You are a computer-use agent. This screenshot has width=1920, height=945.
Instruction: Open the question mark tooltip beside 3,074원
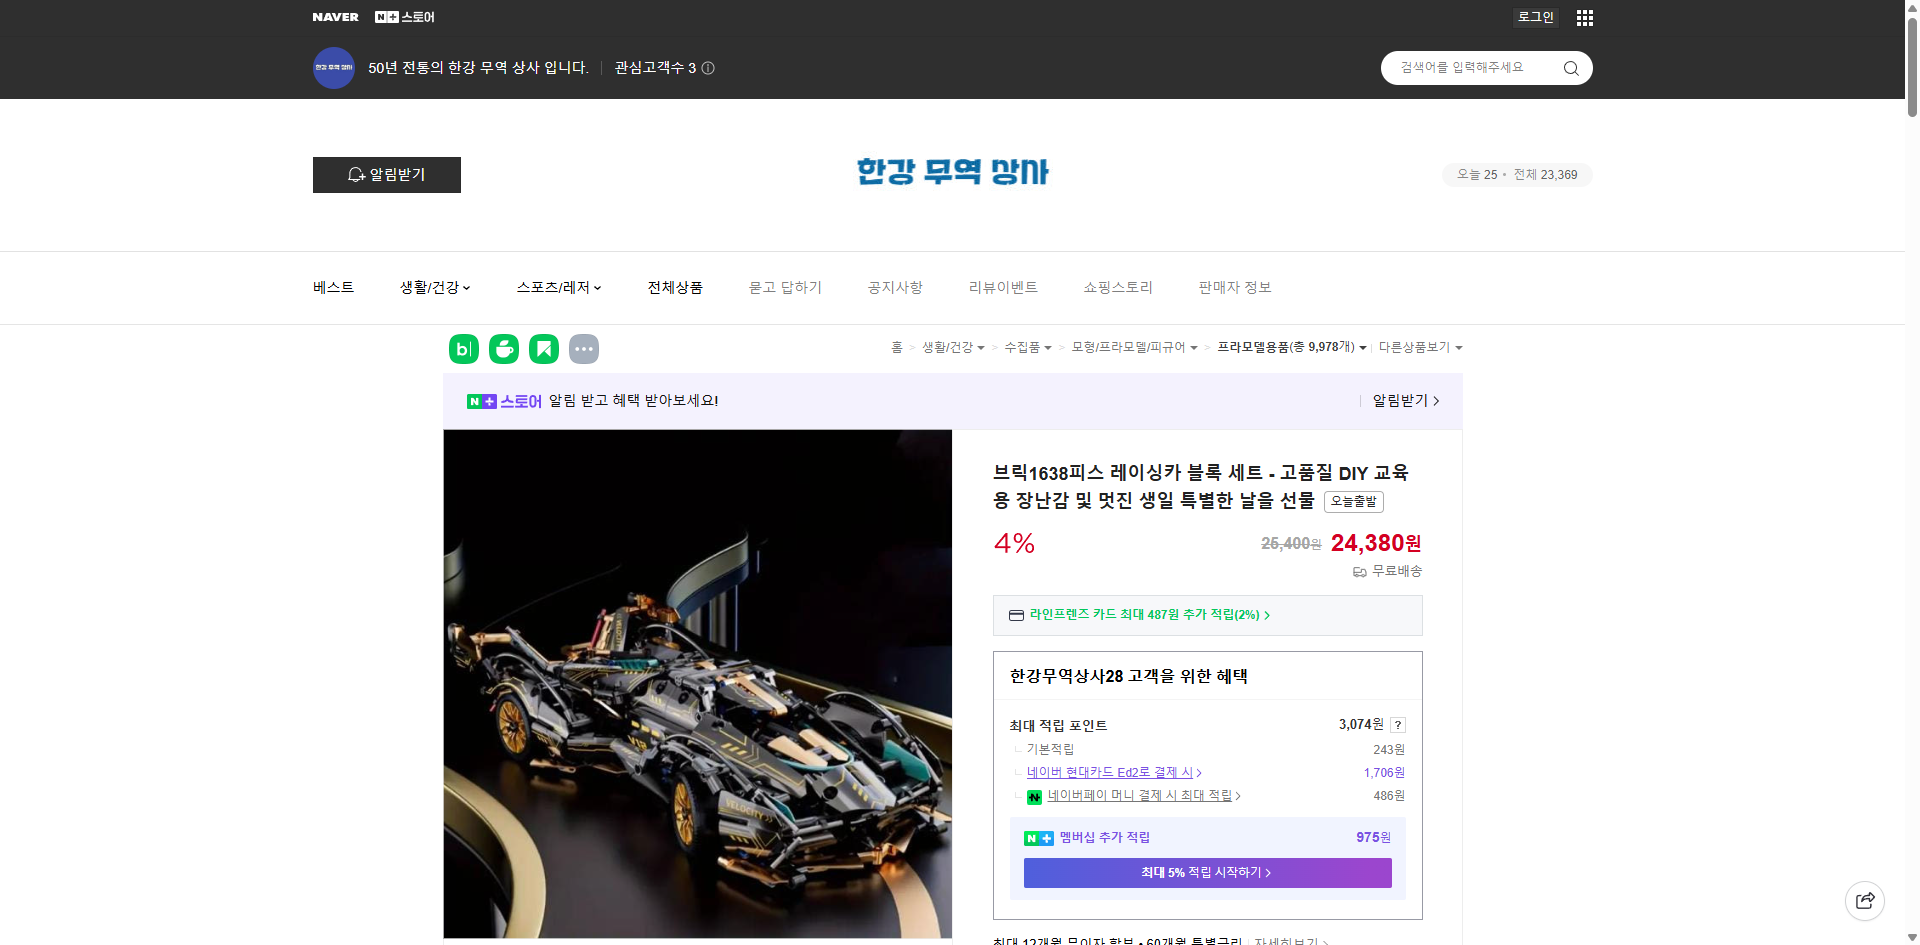click(x=1398, y=724)
